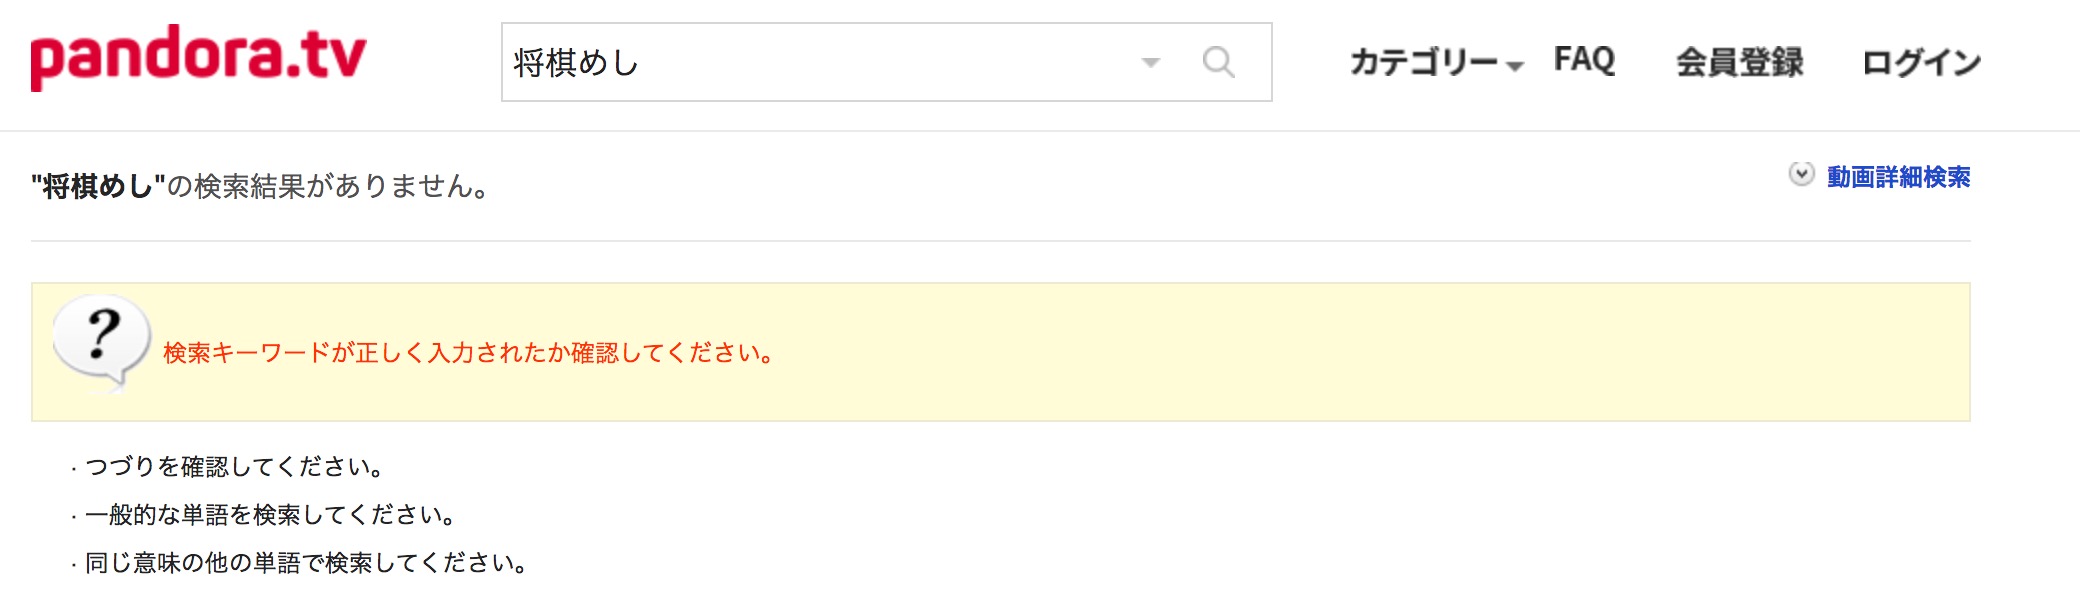This screenshot has width=2080, height=602.
Task: Click the の検索結果がありません message text
Action: (328, 186)
